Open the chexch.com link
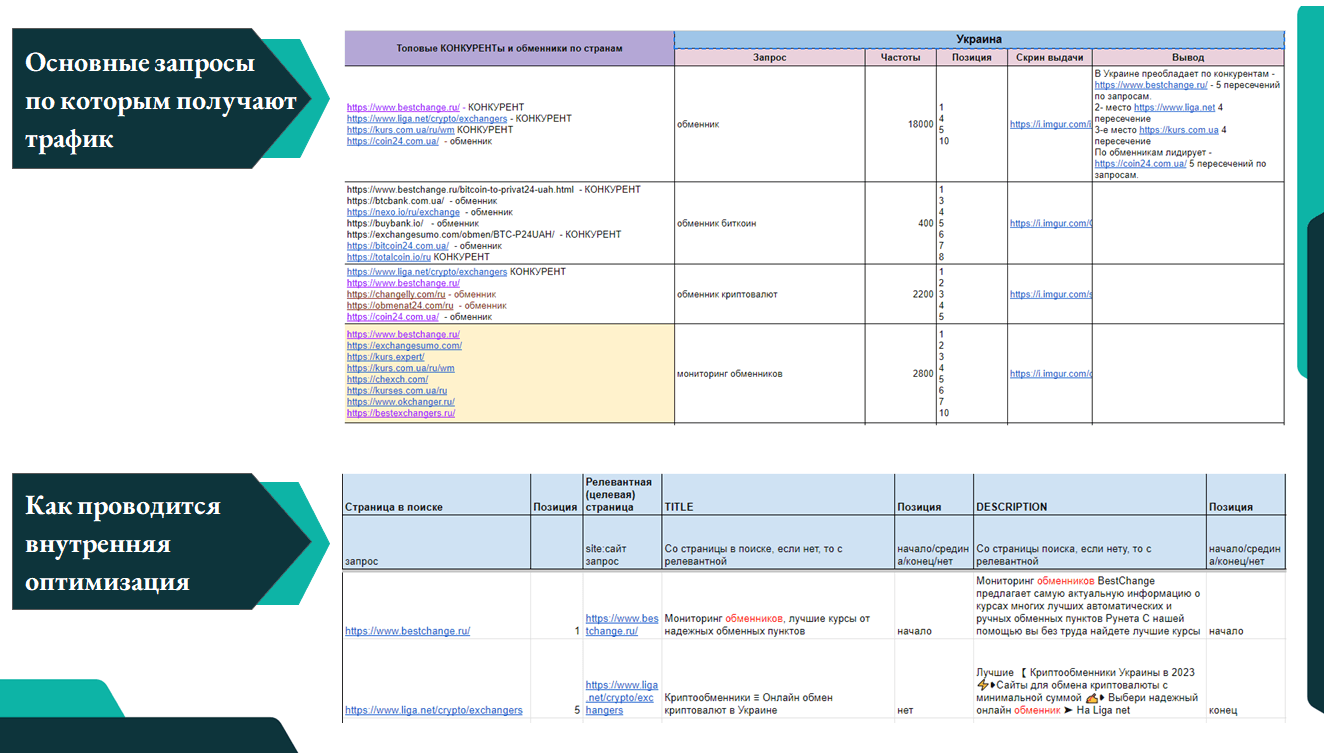1324x753 pixels. pyautogui.click(x=387, y=380)
